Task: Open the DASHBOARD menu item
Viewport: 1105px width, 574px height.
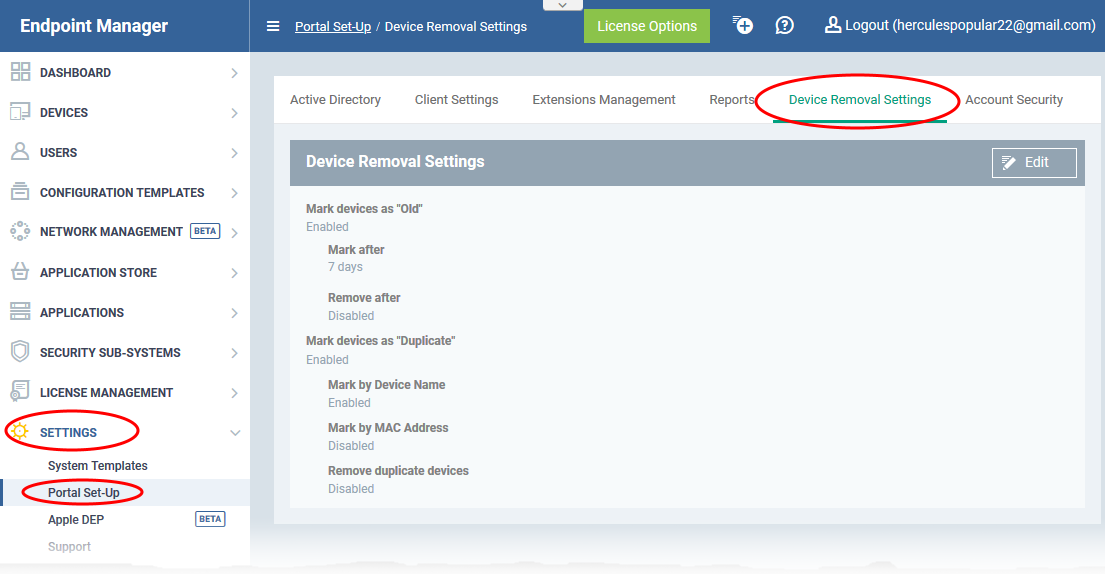Action: tap(75, 73)
